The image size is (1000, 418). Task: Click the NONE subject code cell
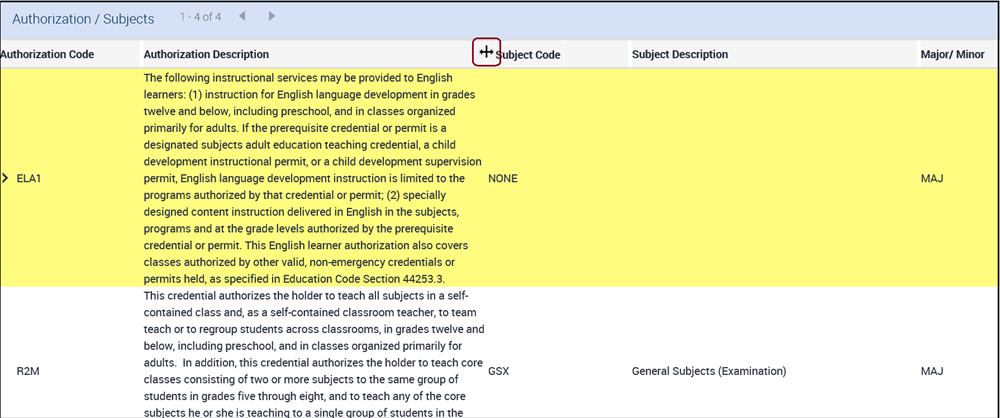(503, 178)
